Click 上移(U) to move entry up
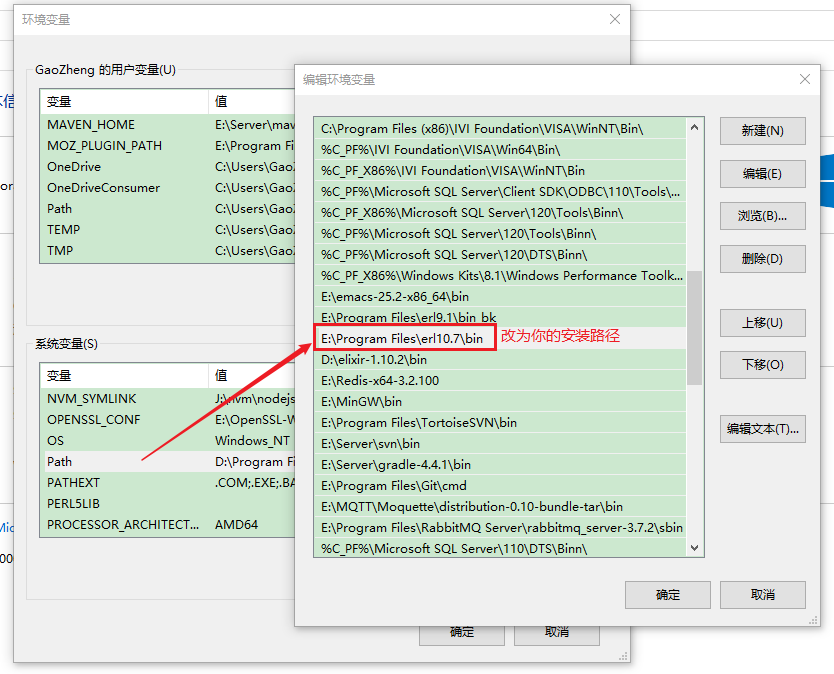Screen dimensions: 834x674 click(x=762, y=322)
